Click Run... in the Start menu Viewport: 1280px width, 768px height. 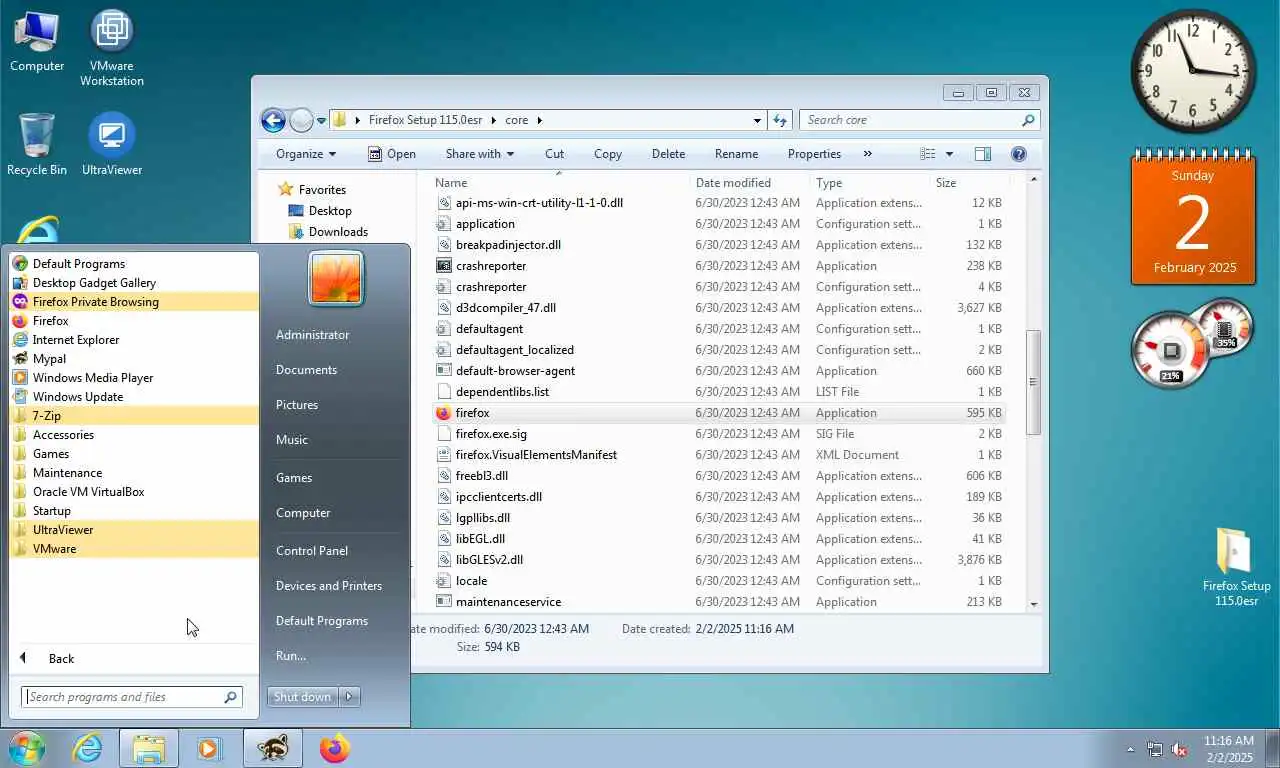(x=291, y=656)
